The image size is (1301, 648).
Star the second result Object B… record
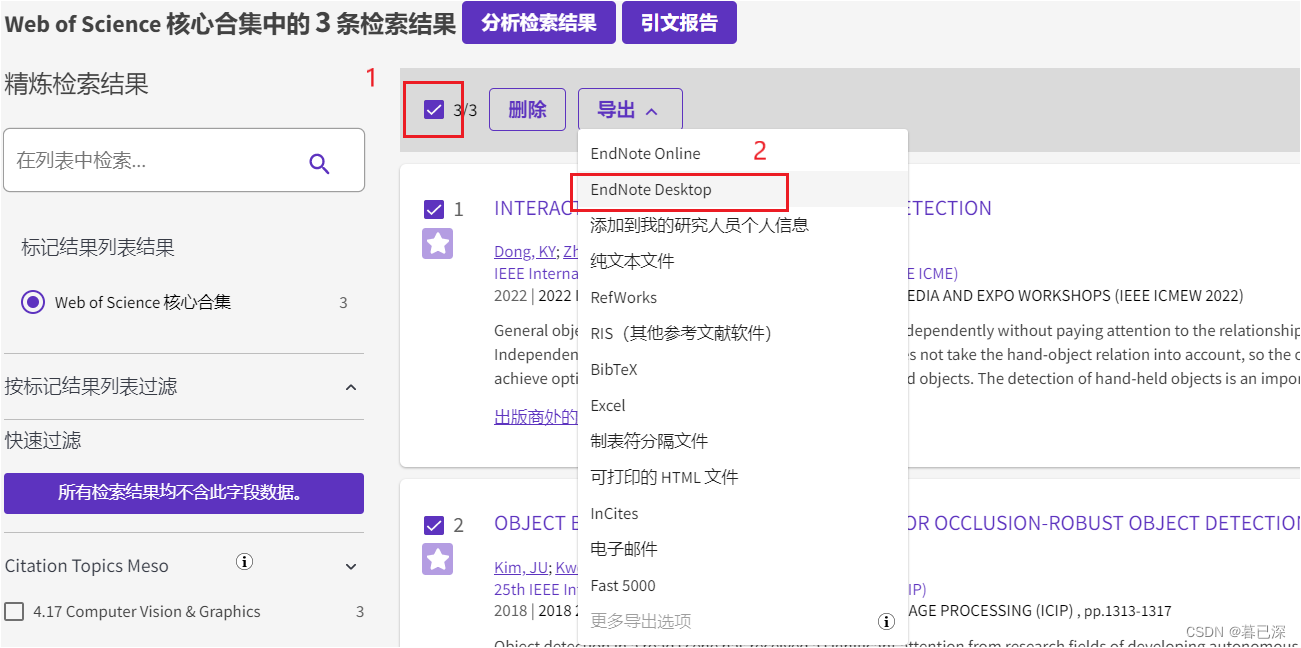[437, 559]
